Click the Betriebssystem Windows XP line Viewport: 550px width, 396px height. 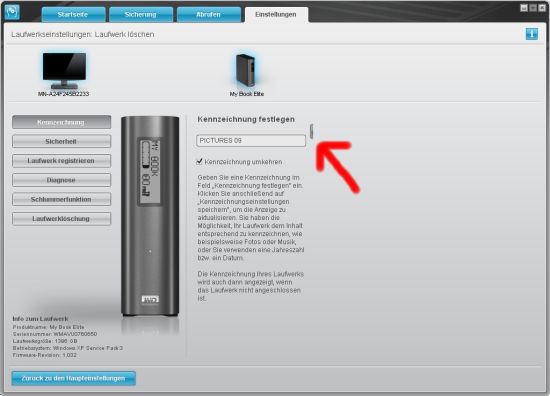[68, 348]
